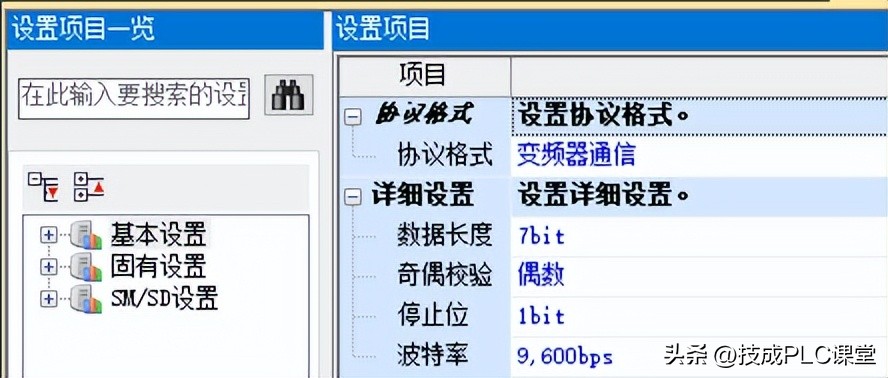Image resolution: width=888 pixels, height=378 pixels.
Task: Click the collapse all tree icon
Action: click(x=89, y=186)
